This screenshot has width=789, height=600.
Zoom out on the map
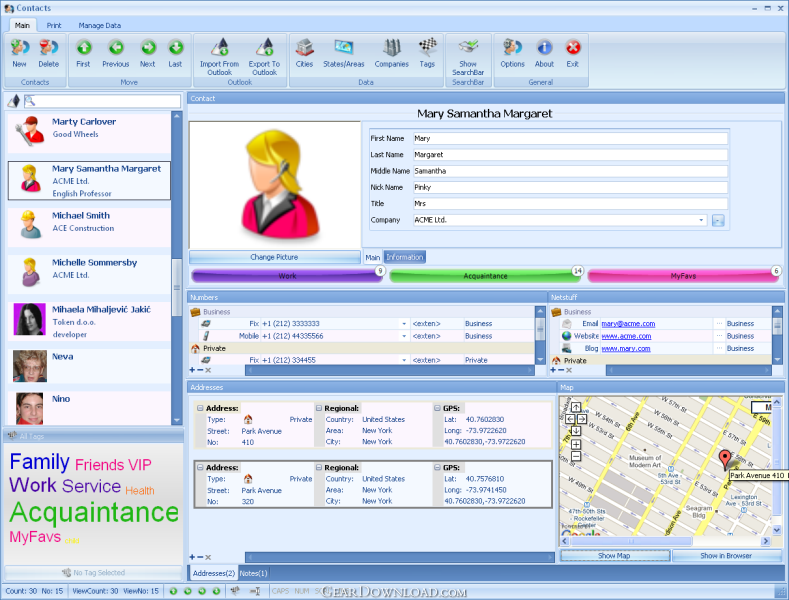(x=576, y=457)
